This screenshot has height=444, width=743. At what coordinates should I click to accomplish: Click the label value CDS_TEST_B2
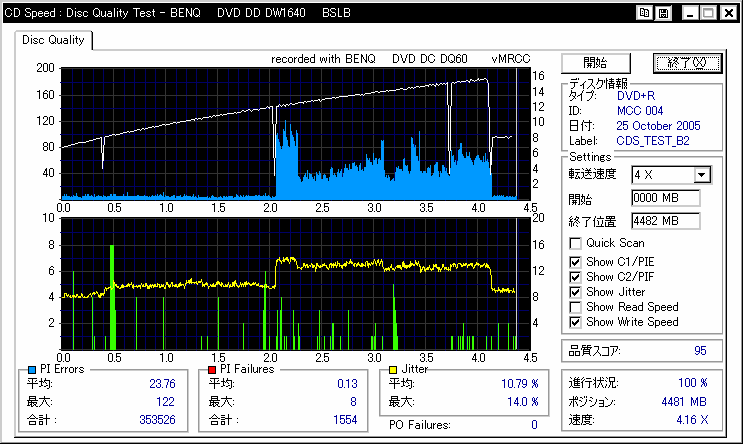pos(653,141)
